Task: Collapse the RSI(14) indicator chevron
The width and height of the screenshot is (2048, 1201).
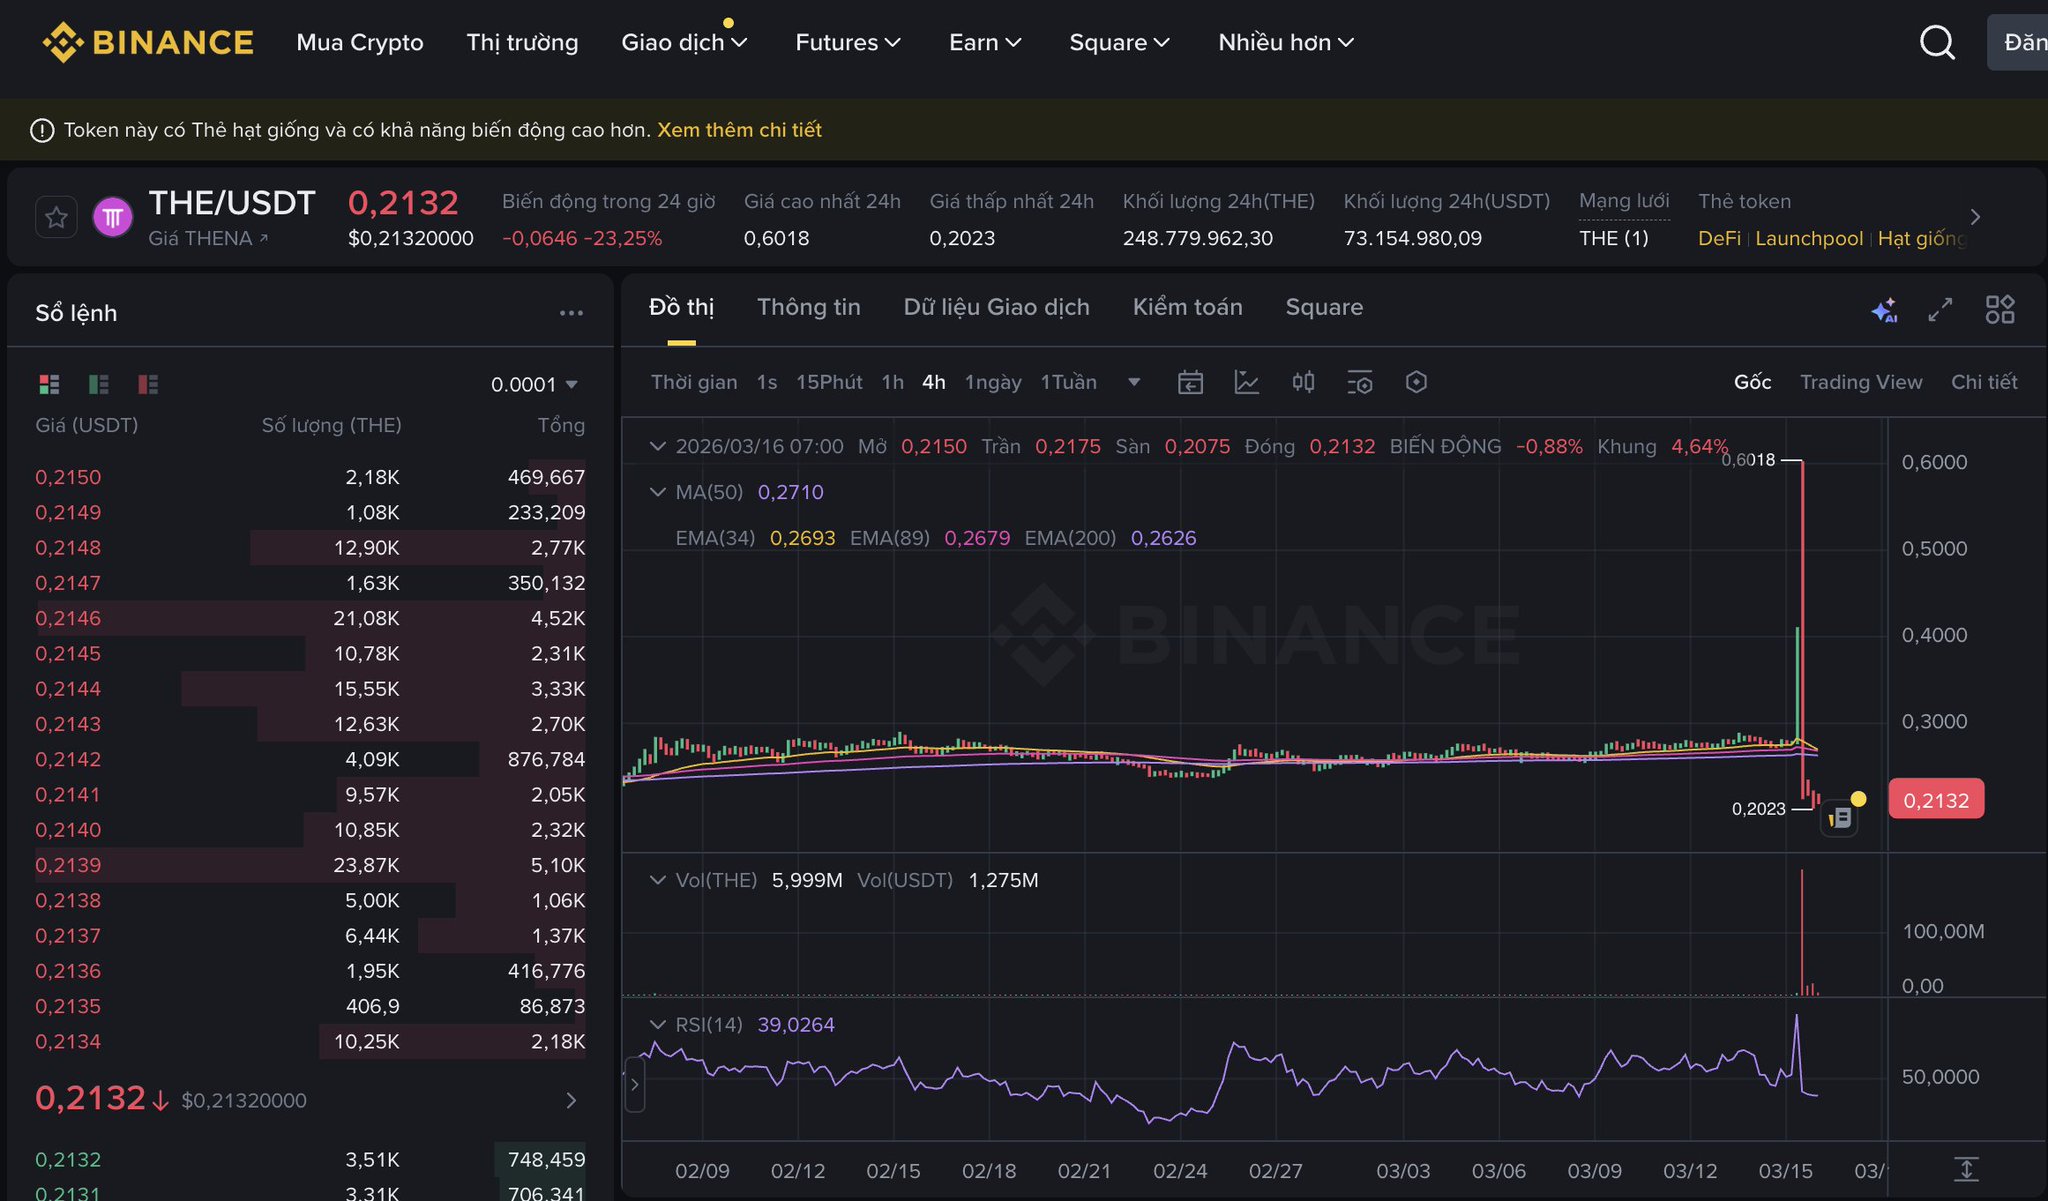Action: tap(657, 1025)
